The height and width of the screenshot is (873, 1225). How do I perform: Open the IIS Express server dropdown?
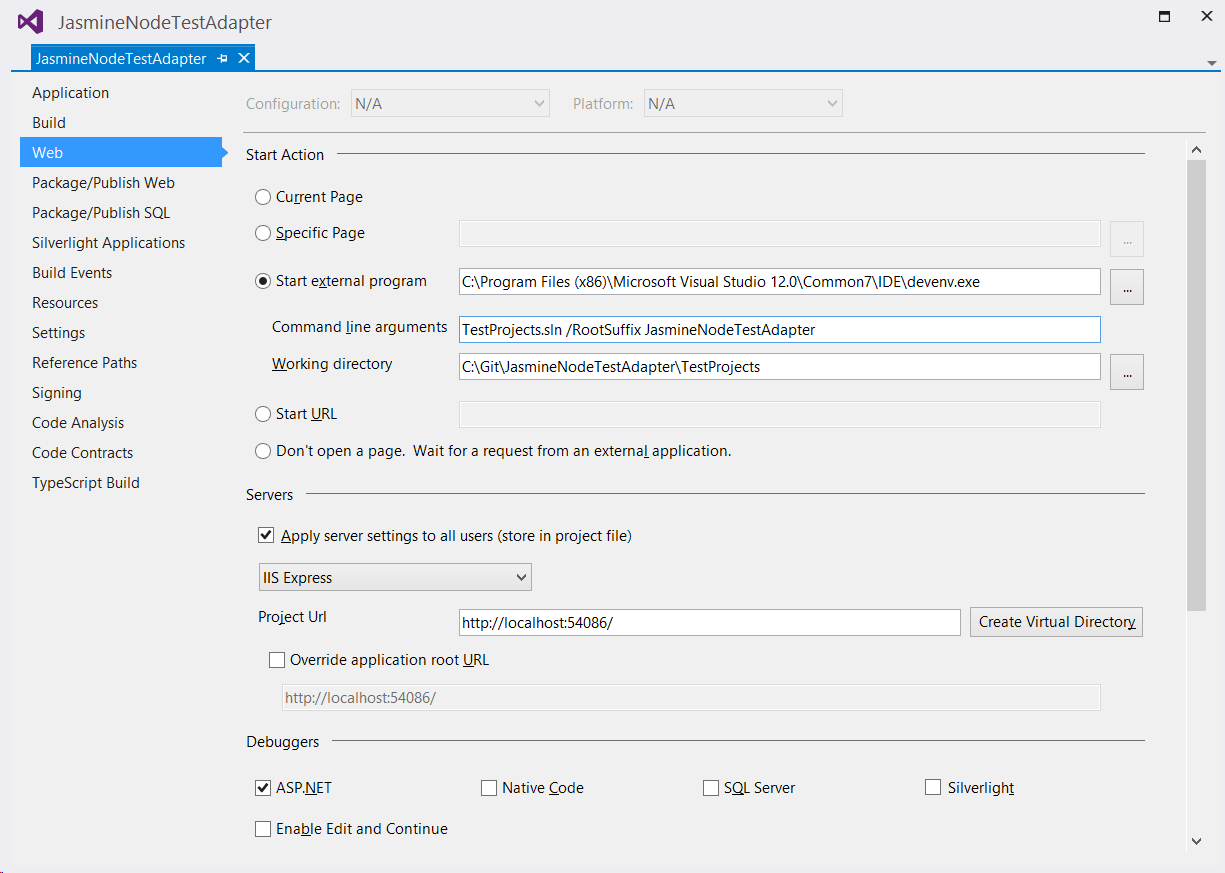pyautogui.click(x=521, y=577)
